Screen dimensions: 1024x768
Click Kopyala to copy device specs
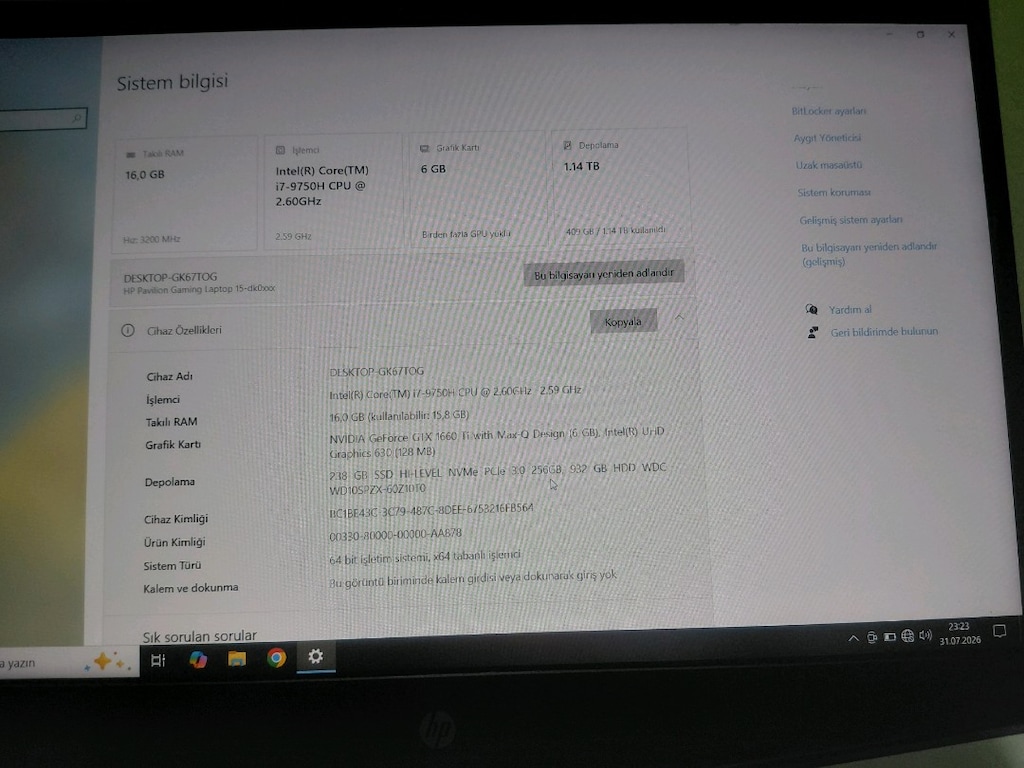(623, 321)
